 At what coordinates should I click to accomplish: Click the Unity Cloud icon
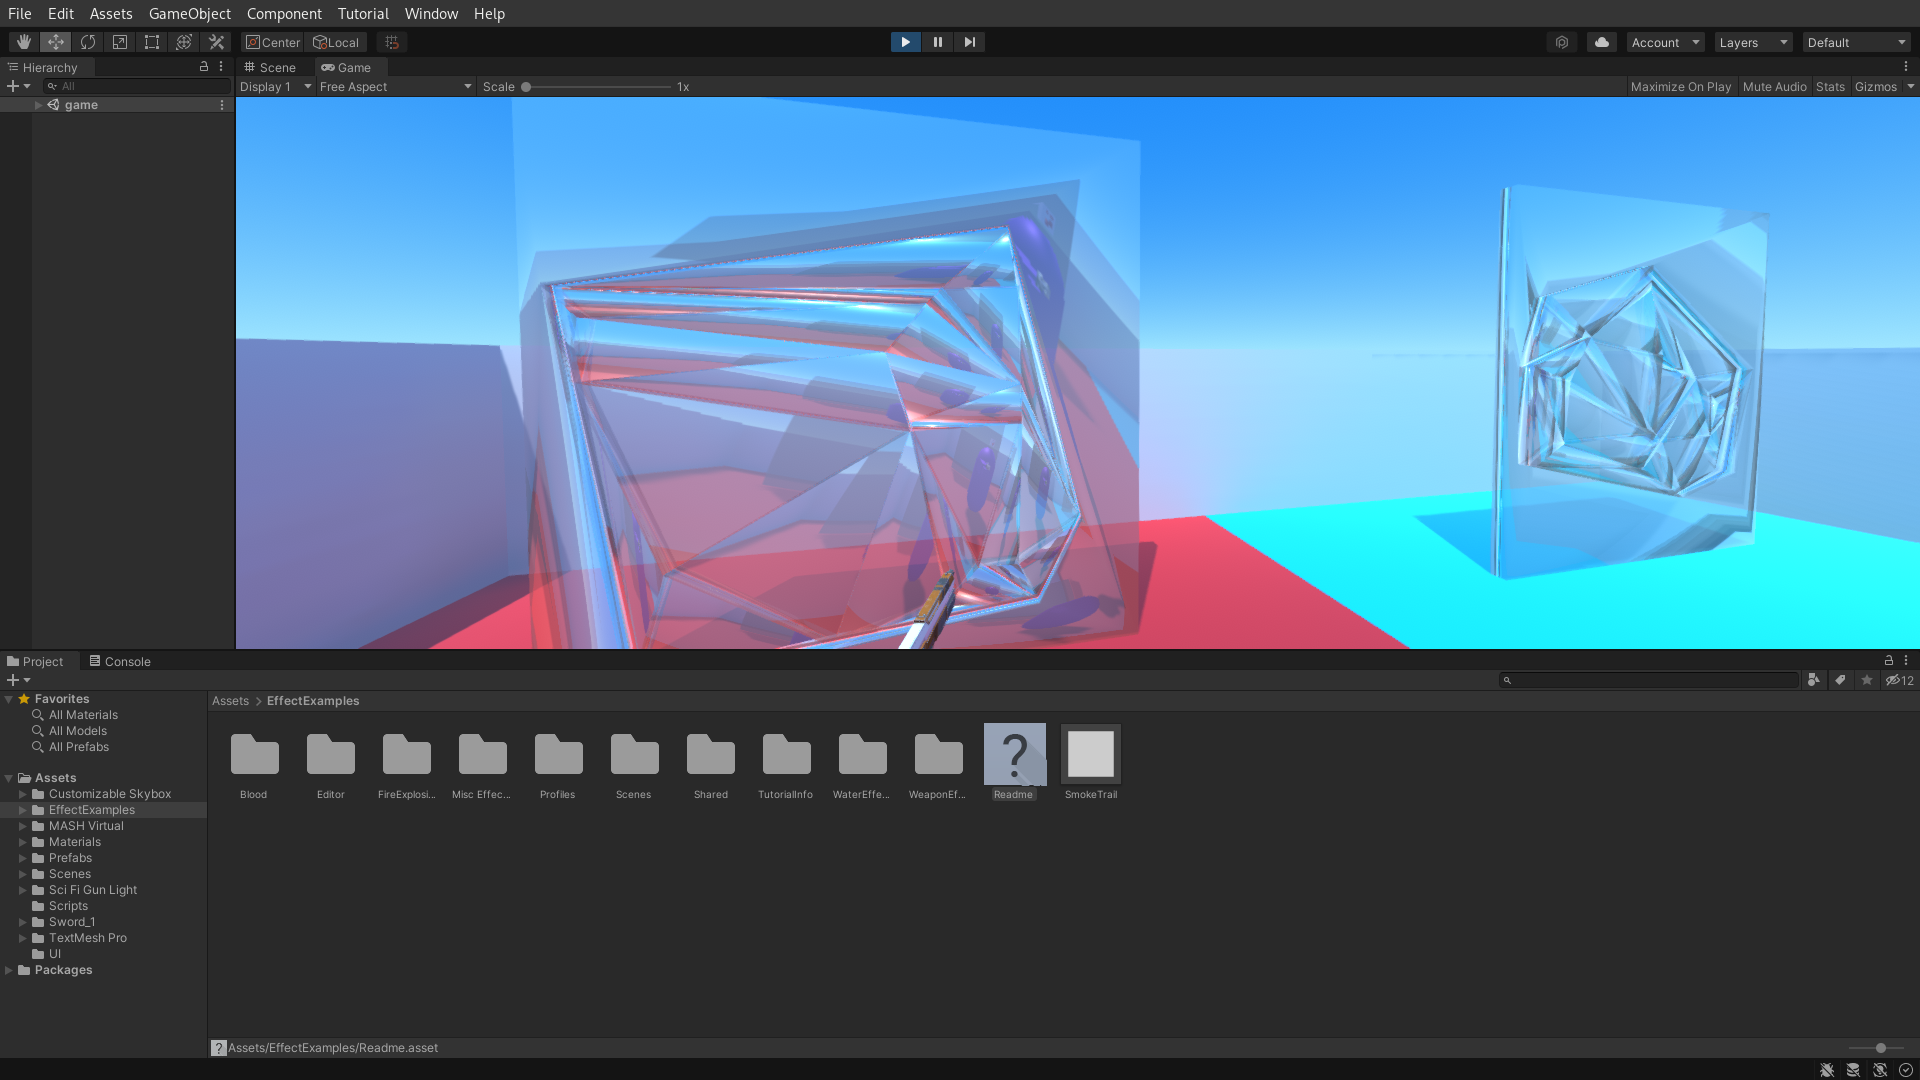tap(1601, 42)
